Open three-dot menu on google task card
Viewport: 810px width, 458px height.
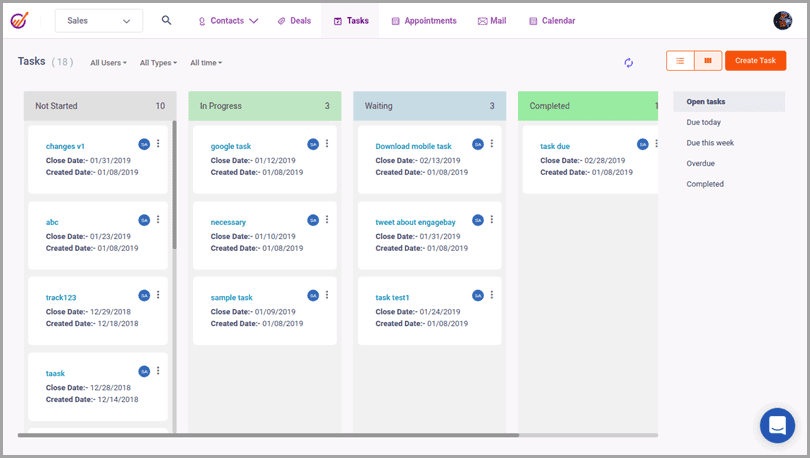327,144
